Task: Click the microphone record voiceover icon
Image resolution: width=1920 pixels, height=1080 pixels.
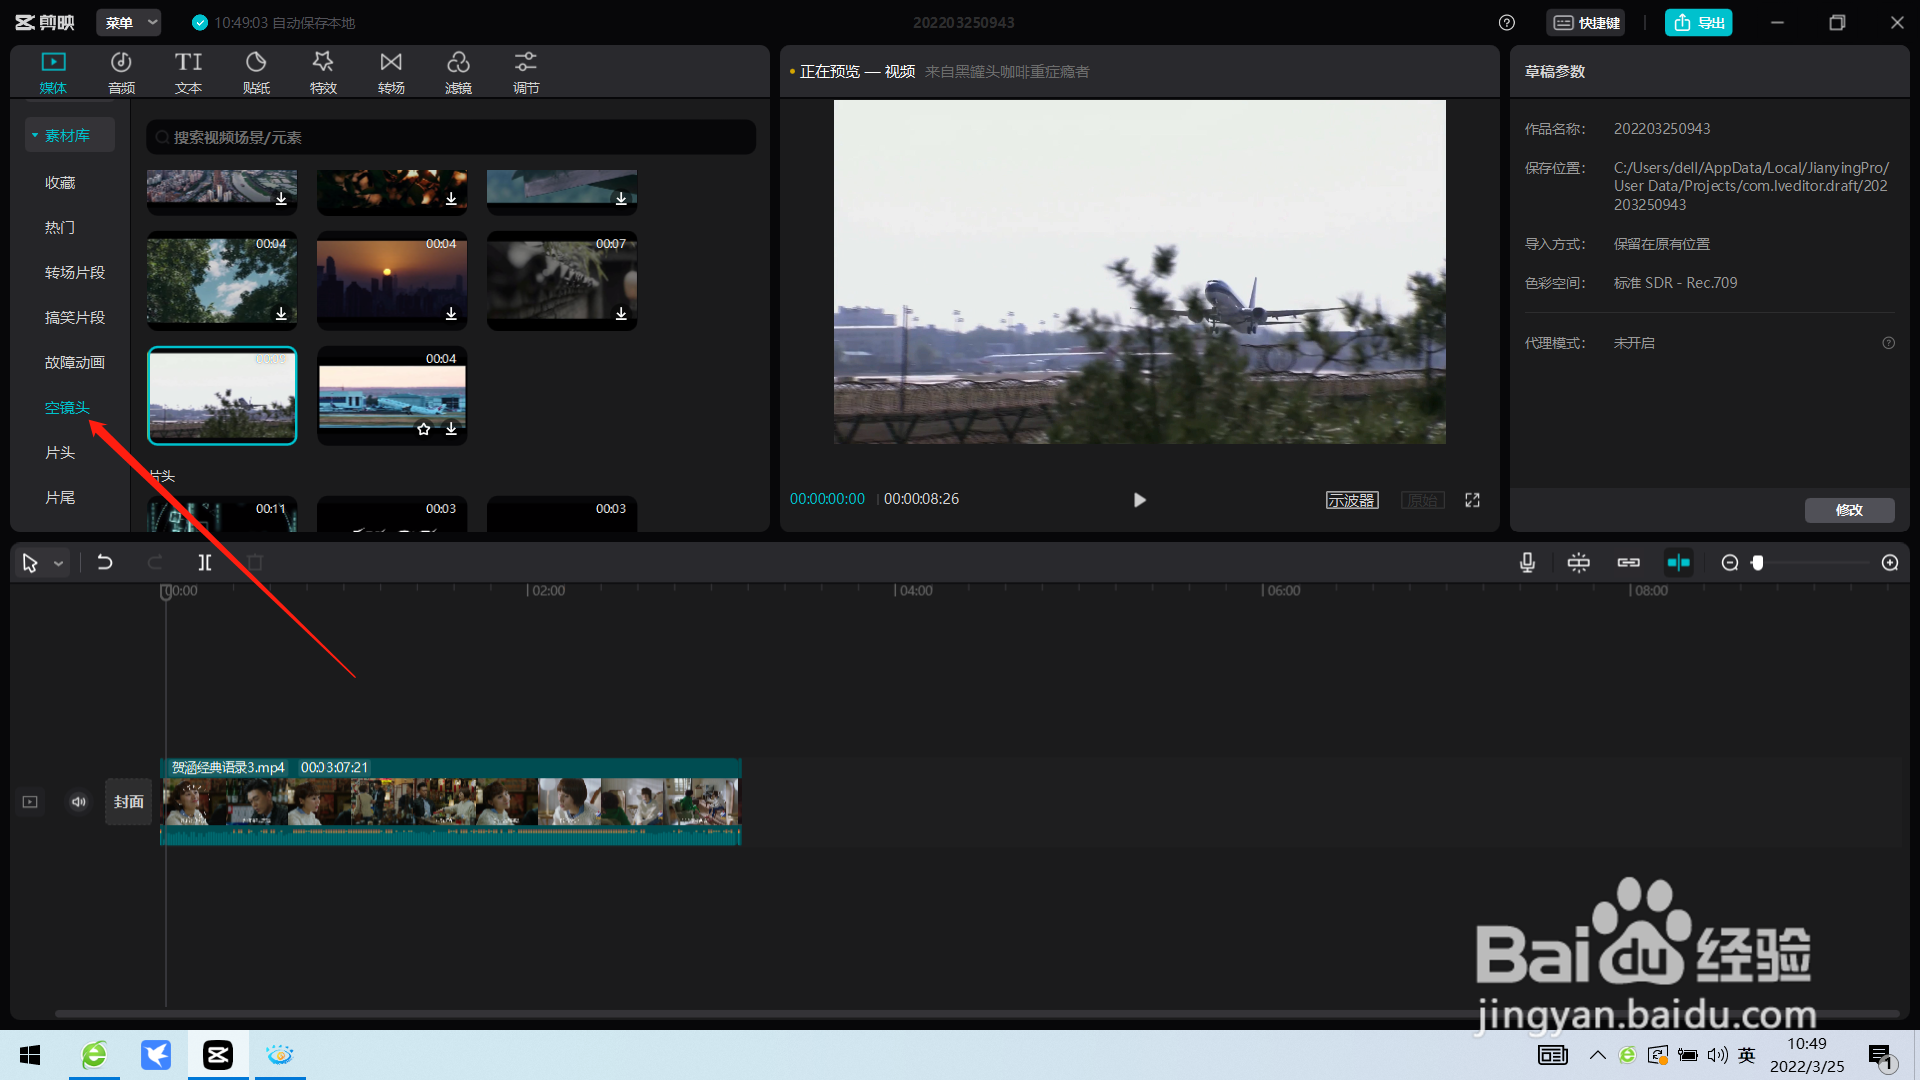Action: [1527, 563]
